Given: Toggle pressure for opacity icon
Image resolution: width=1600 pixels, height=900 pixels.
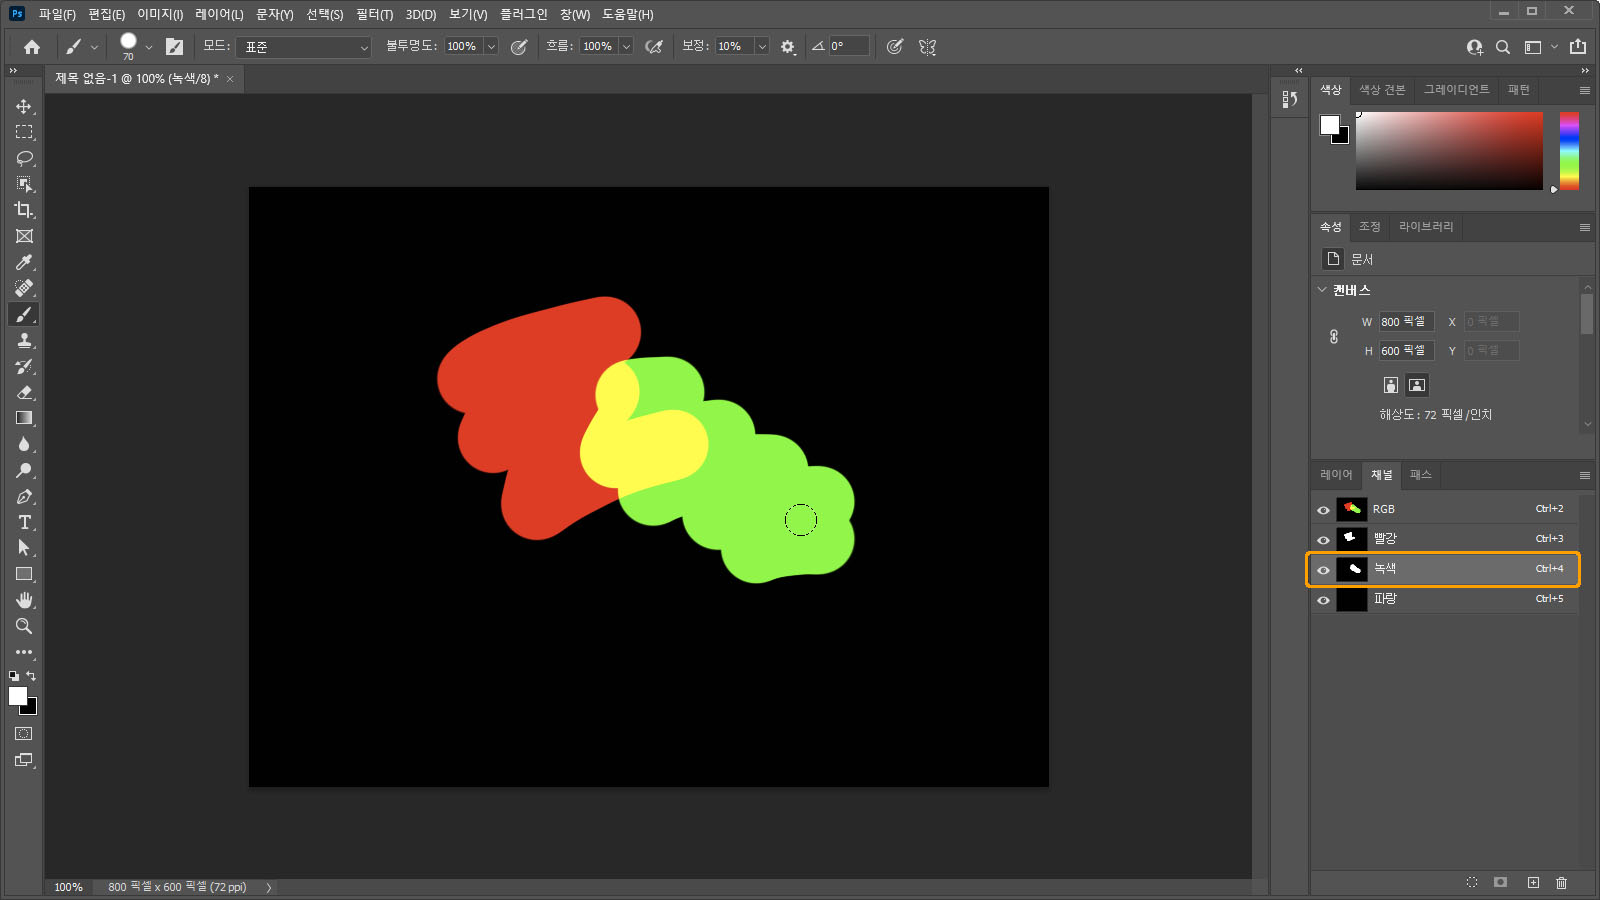Looking at the screenshot, I should point(519,47).
